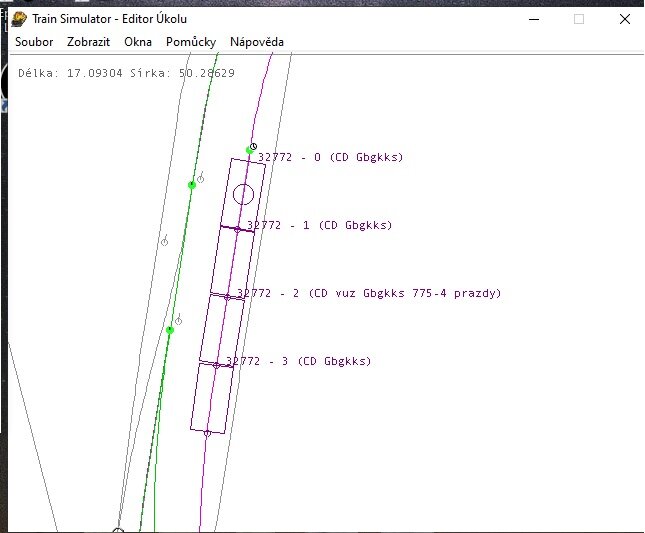This screenshot has width=645, height=533.
Task: Click the Train Simulator title bar icon
Action: click(17, 18)
